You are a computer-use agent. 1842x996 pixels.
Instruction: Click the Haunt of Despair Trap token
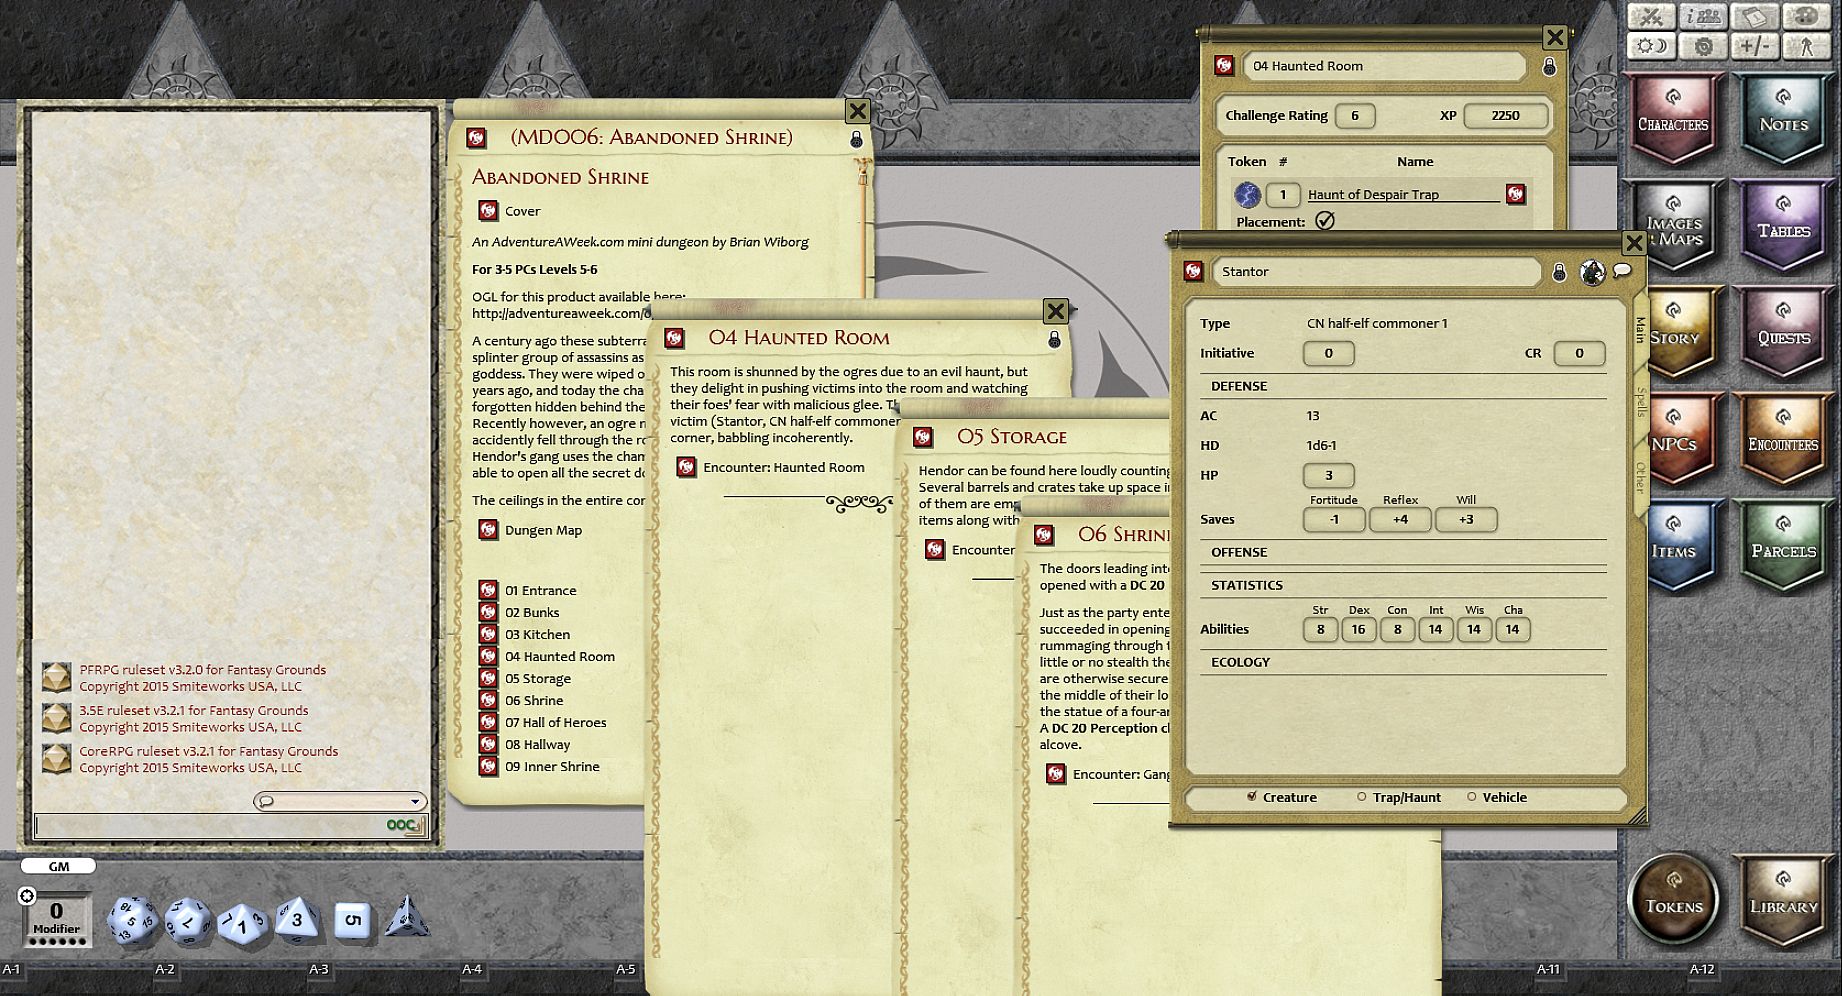(x=1247, y=195)
